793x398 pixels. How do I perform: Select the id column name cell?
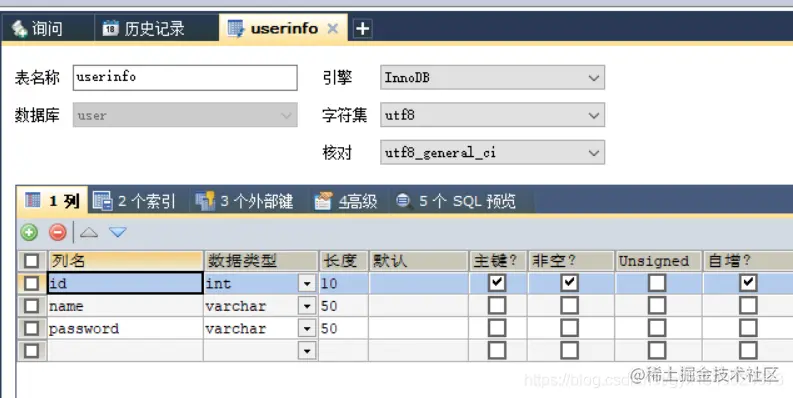[x=125, y=283]
